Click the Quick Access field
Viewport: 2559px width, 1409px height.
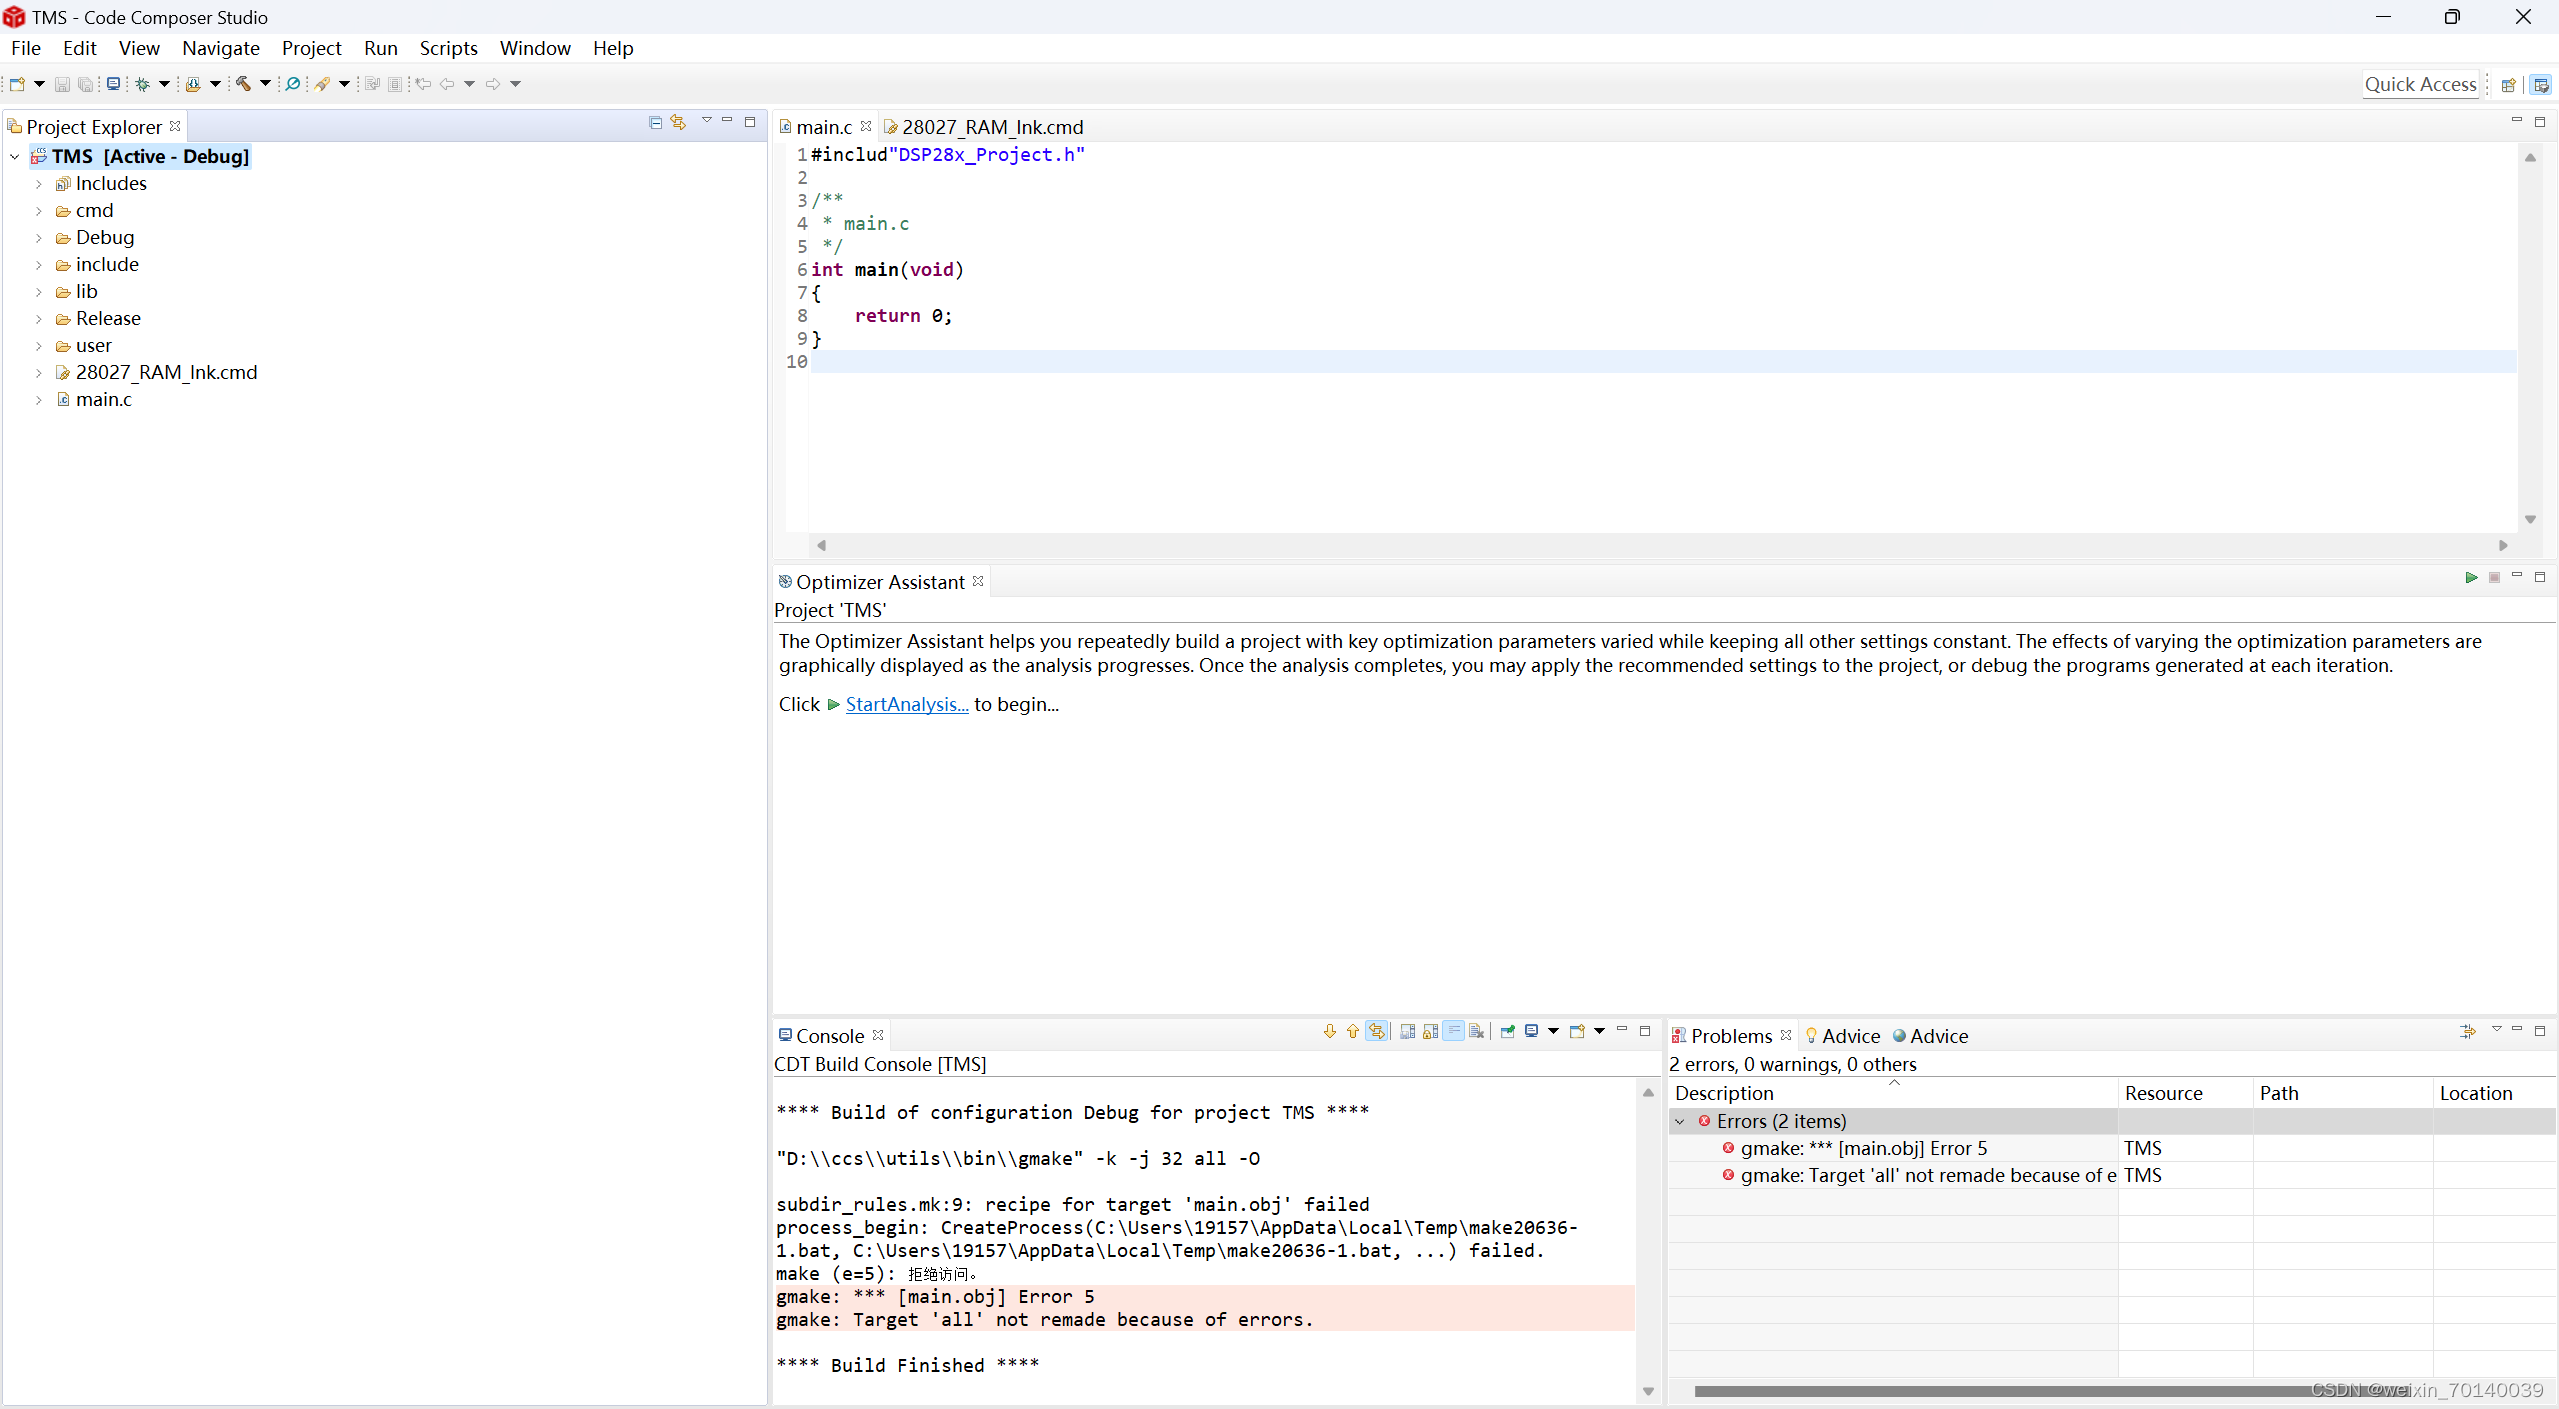tap(2420, 84)
